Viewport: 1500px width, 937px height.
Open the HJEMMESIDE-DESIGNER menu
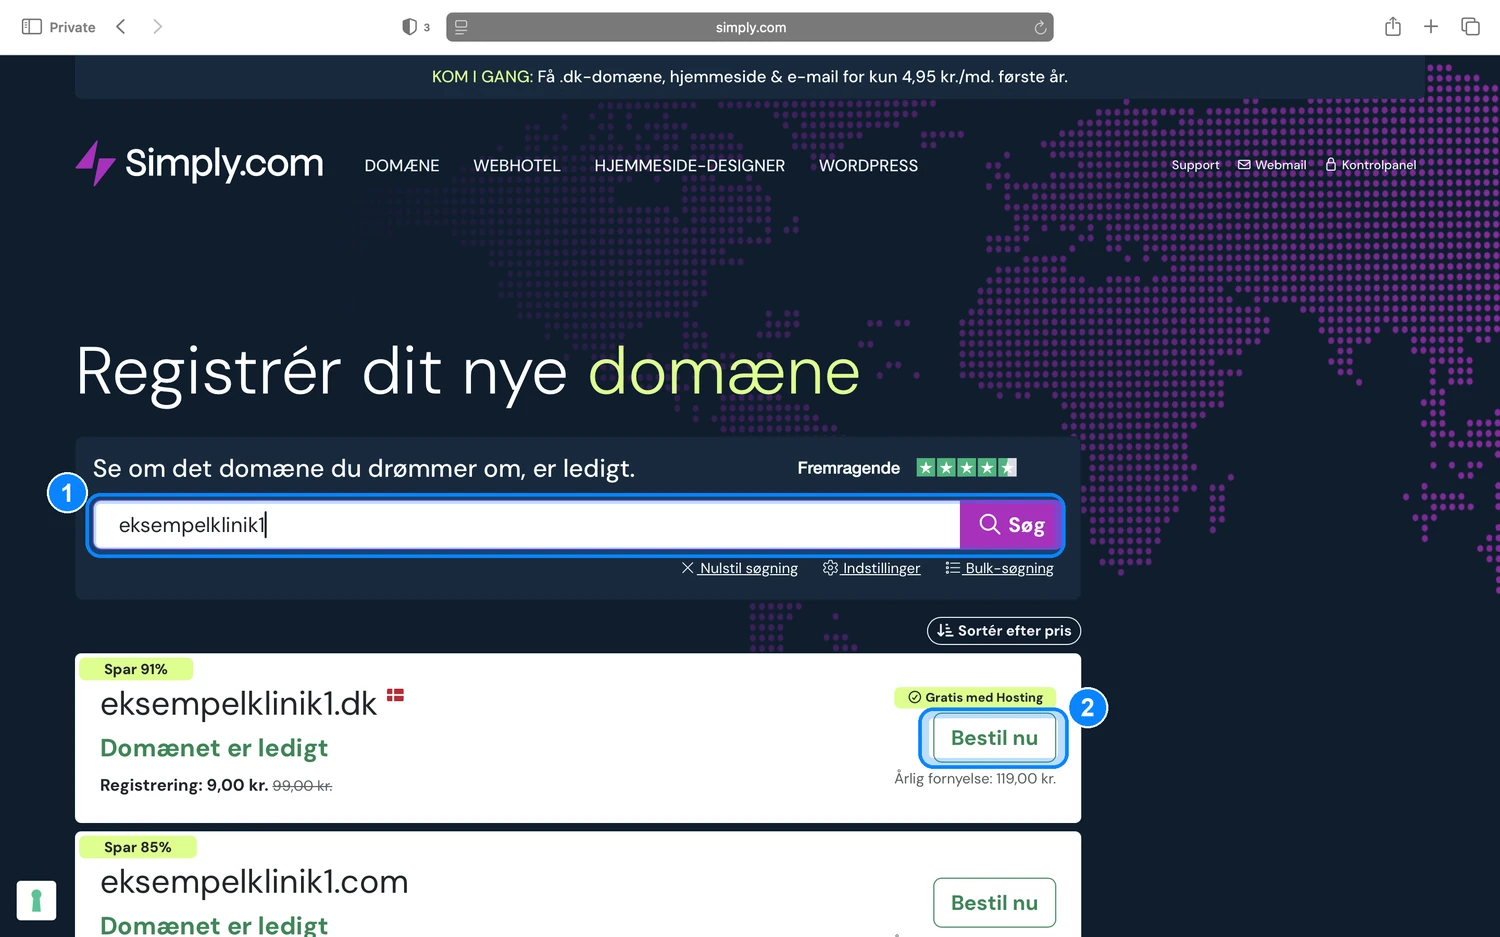[x=690, y=166]
